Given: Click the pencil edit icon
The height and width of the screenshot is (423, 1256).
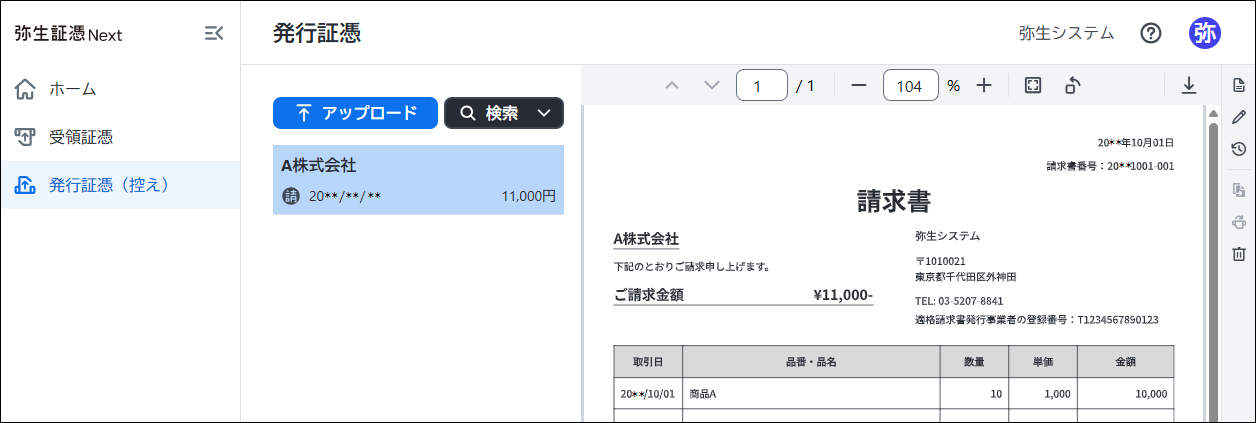Looking at the screenshot, I should (x=1238, y=116).
